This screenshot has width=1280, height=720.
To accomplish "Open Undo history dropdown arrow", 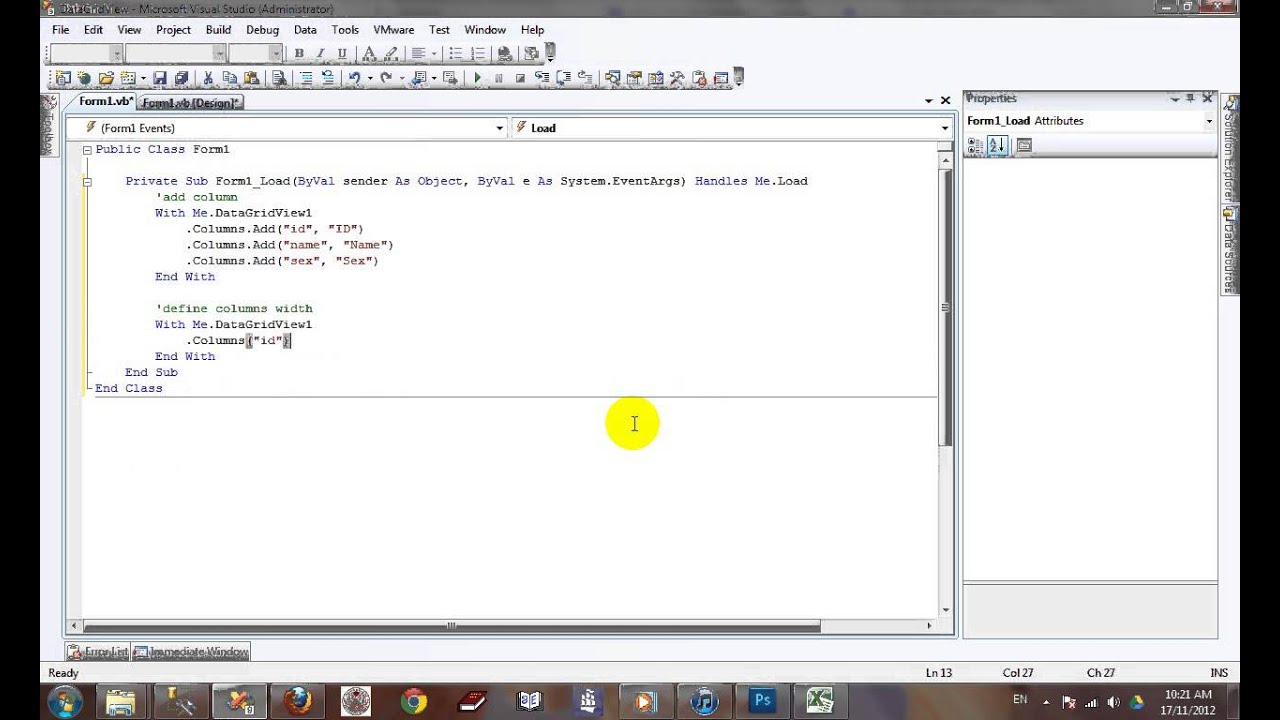I will pyautogui.click(x=370, y=78).
